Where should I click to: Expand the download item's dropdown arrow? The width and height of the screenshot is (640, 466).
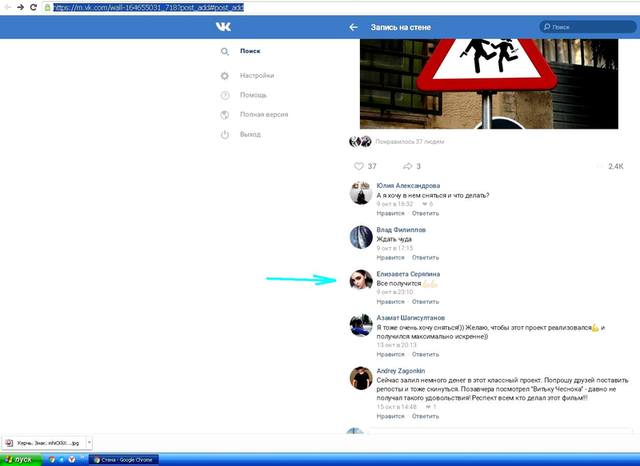(89, 442)
